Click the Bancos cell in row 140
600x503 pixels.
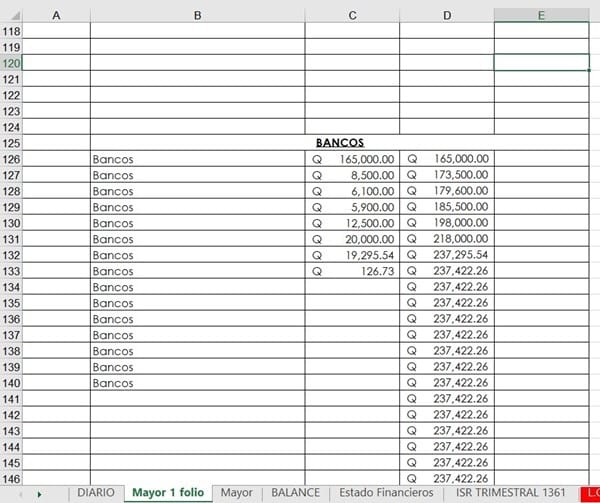pos(198,383)
